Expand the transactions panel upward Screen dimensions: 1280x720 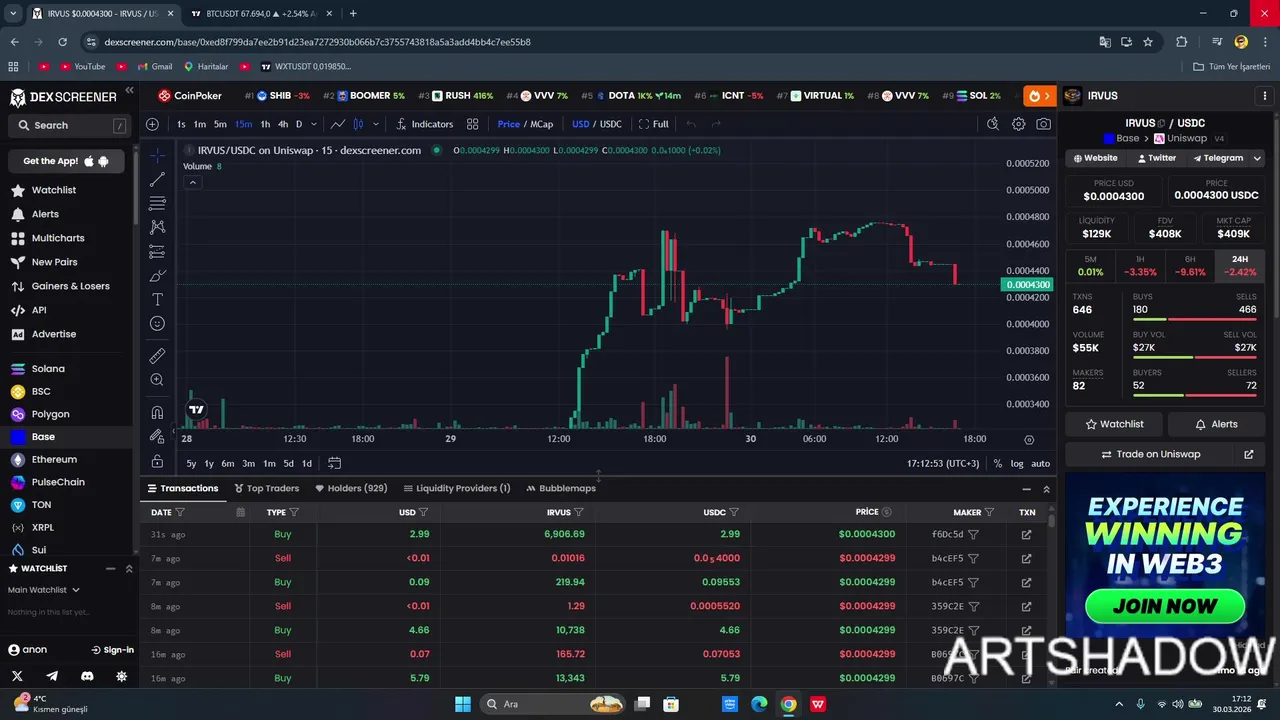coord(1046,489)
